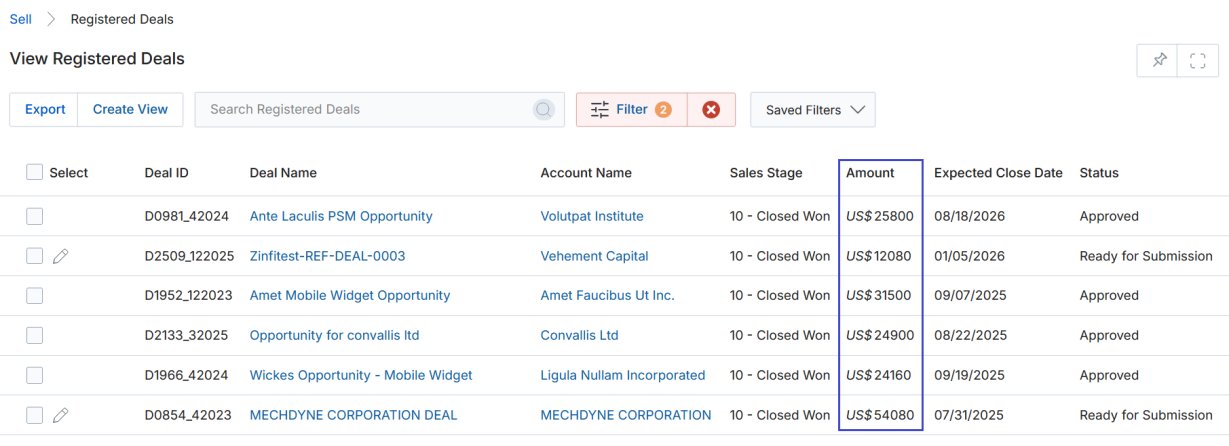Click the Export button
Screen dimensions: 1229x446
click(x=45, y=109)
